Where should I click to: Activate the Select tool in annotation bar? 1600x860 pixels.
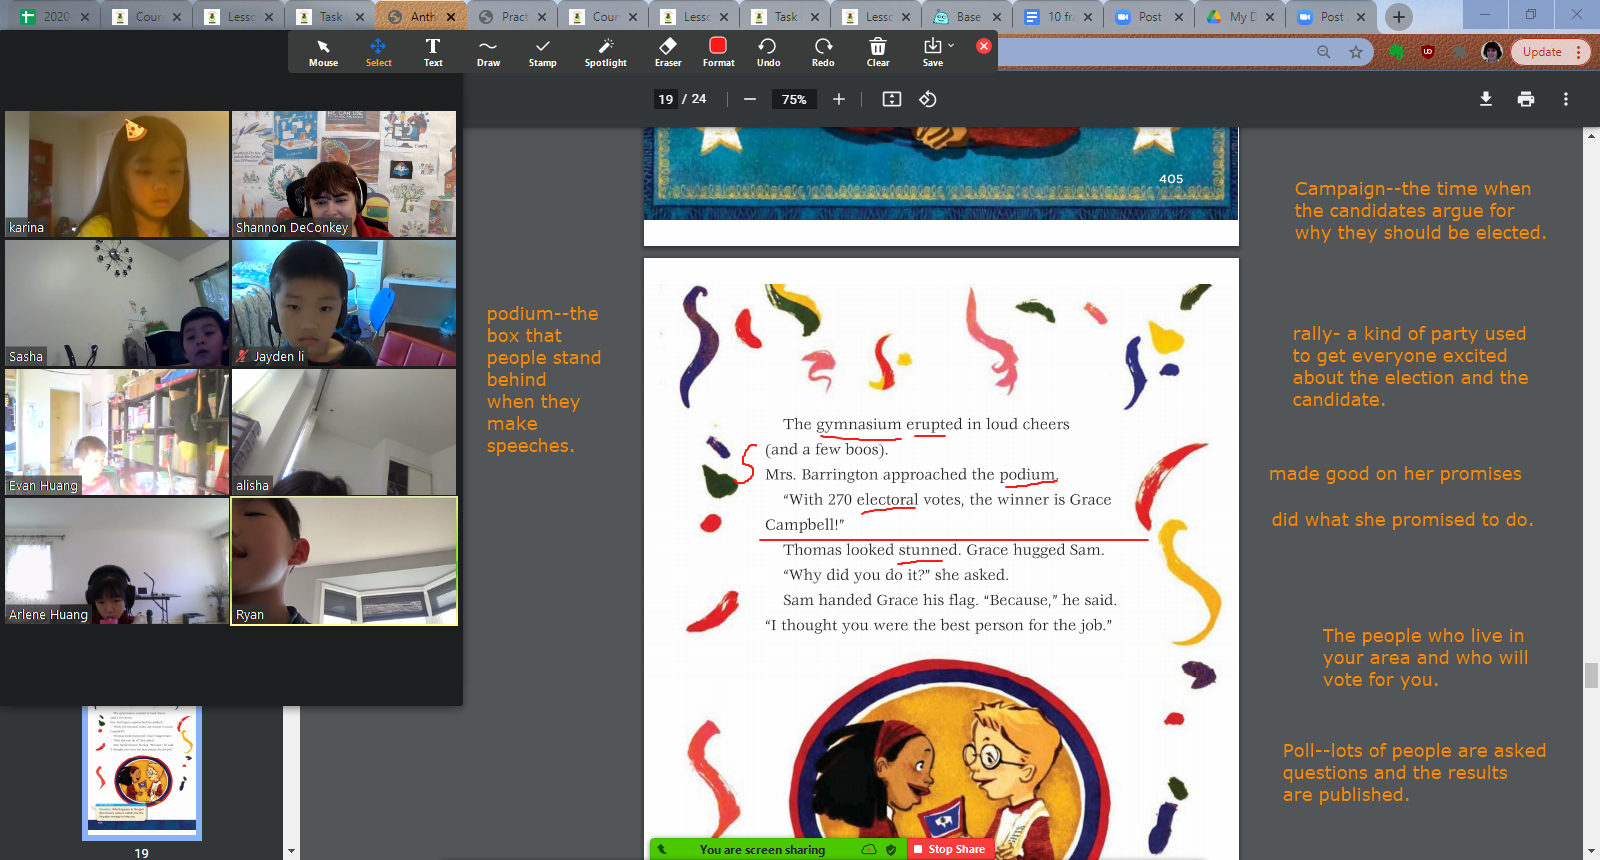(378, 53)
